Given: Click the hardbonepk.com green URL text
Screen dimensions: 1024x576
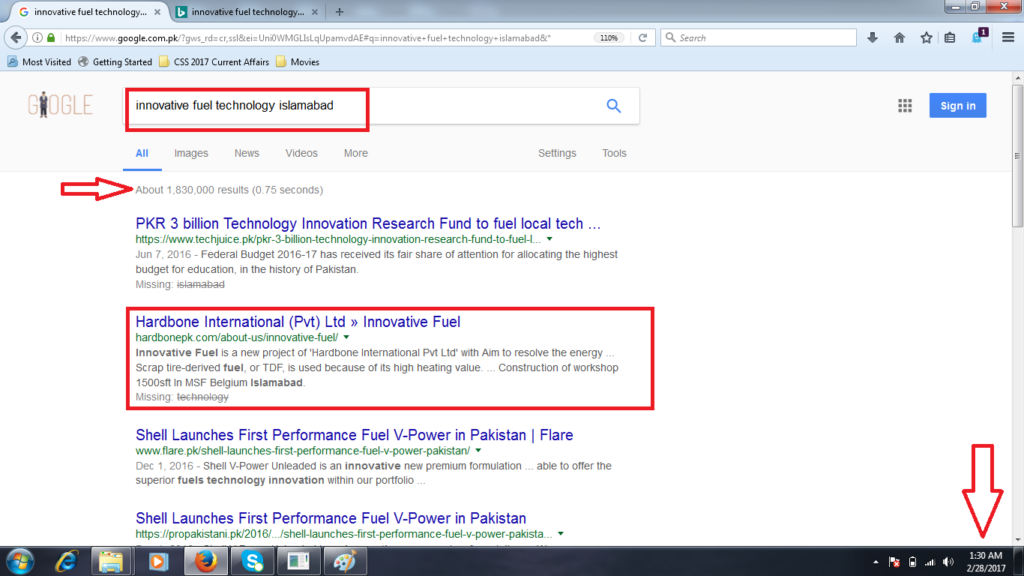Looking at the screenshot, I should [236, 338].
